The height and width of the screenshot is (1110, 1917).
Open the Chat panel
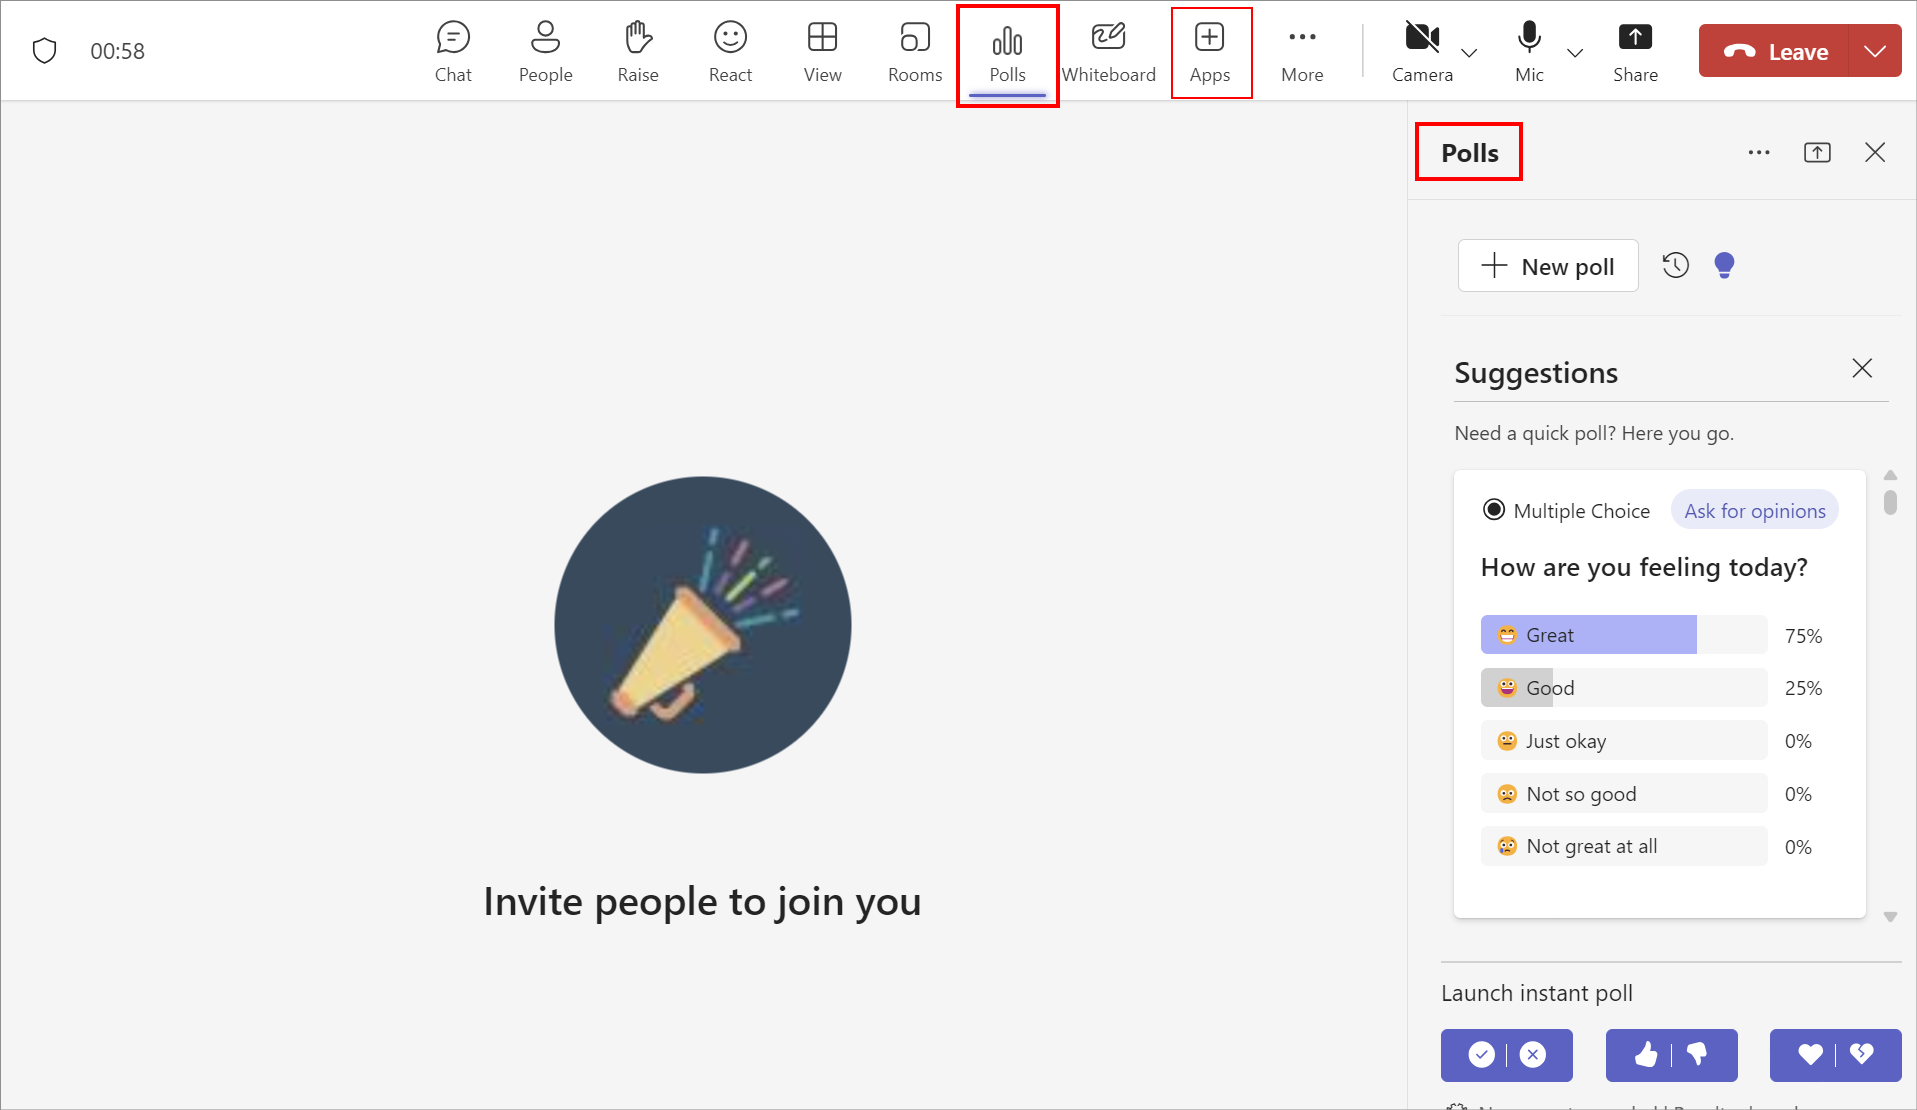pos(453,52)
